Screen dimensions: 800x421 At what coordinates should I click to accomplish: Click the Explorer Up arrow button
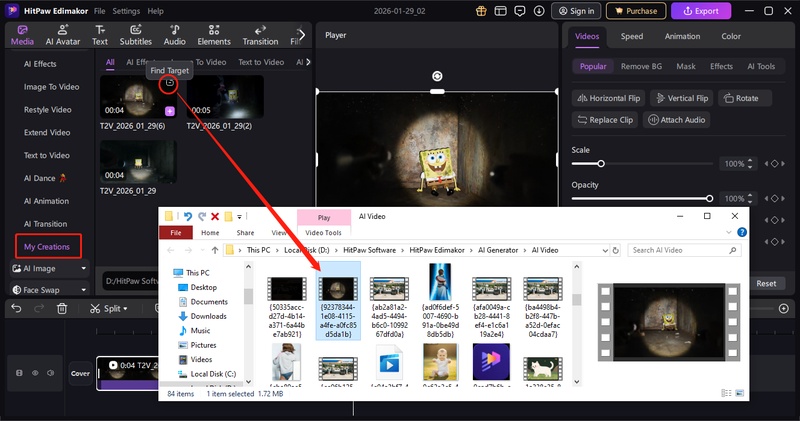pyautogui.click(x=215, y=250)
